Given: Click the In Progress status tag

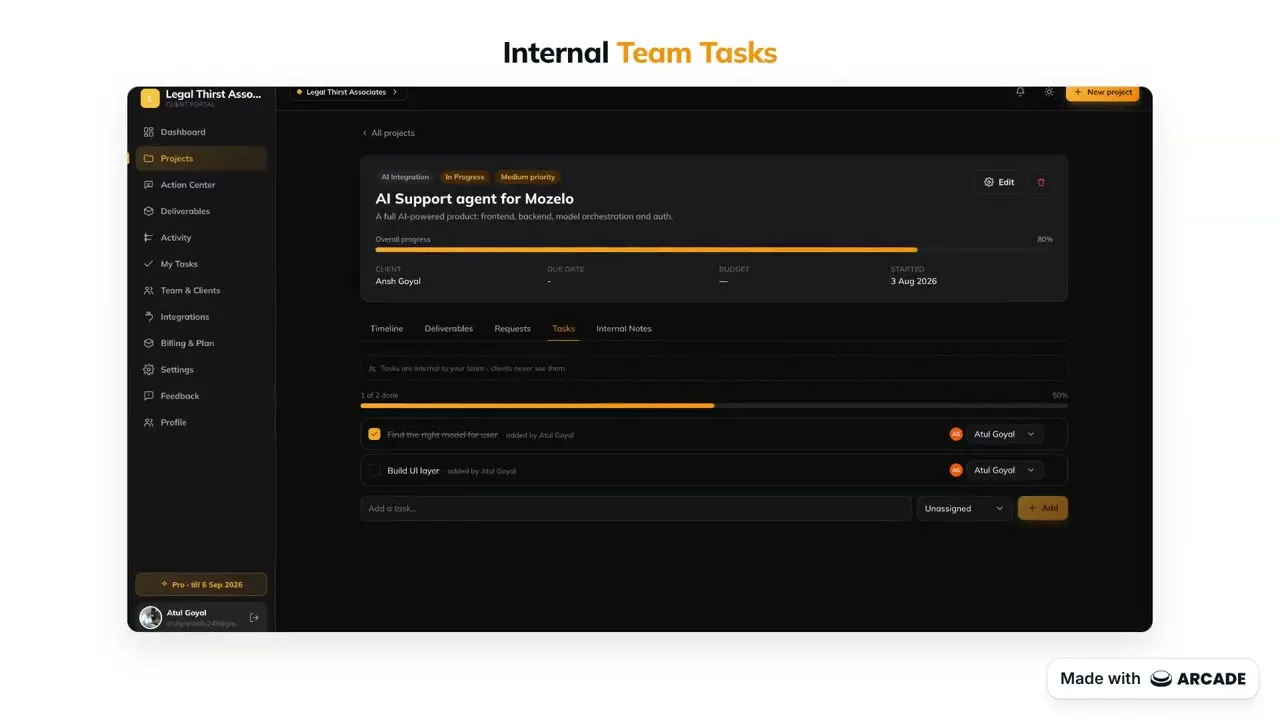Looking at the screenshot, I should (465, 177).
